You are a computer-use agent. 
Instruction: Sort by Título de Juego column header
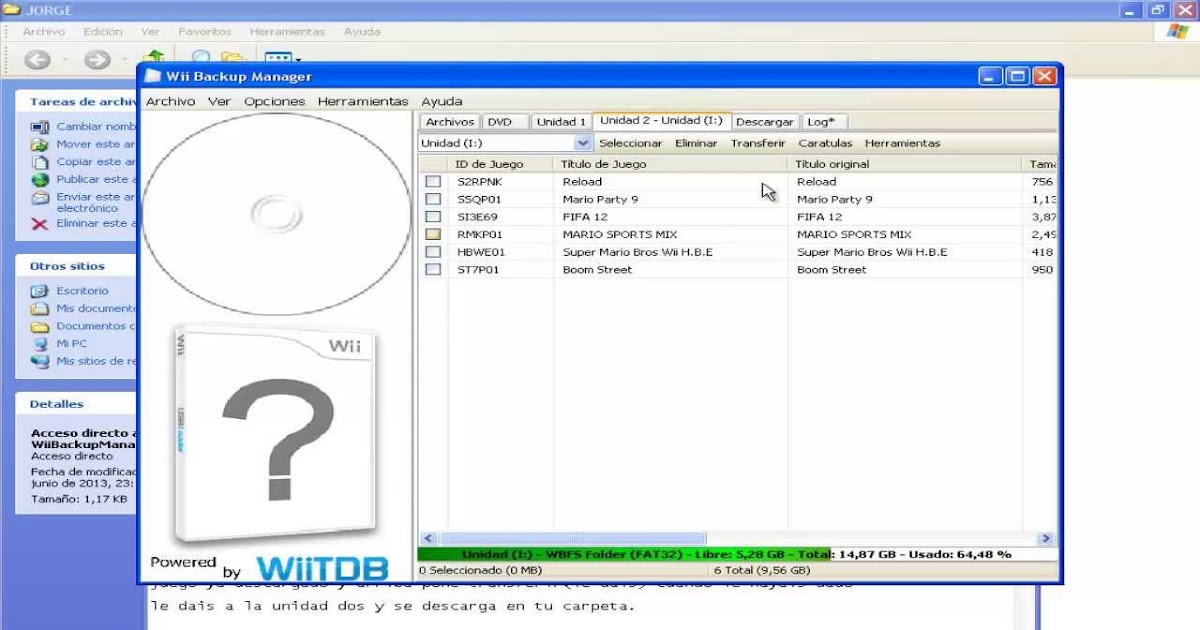(x=670, y=164)
